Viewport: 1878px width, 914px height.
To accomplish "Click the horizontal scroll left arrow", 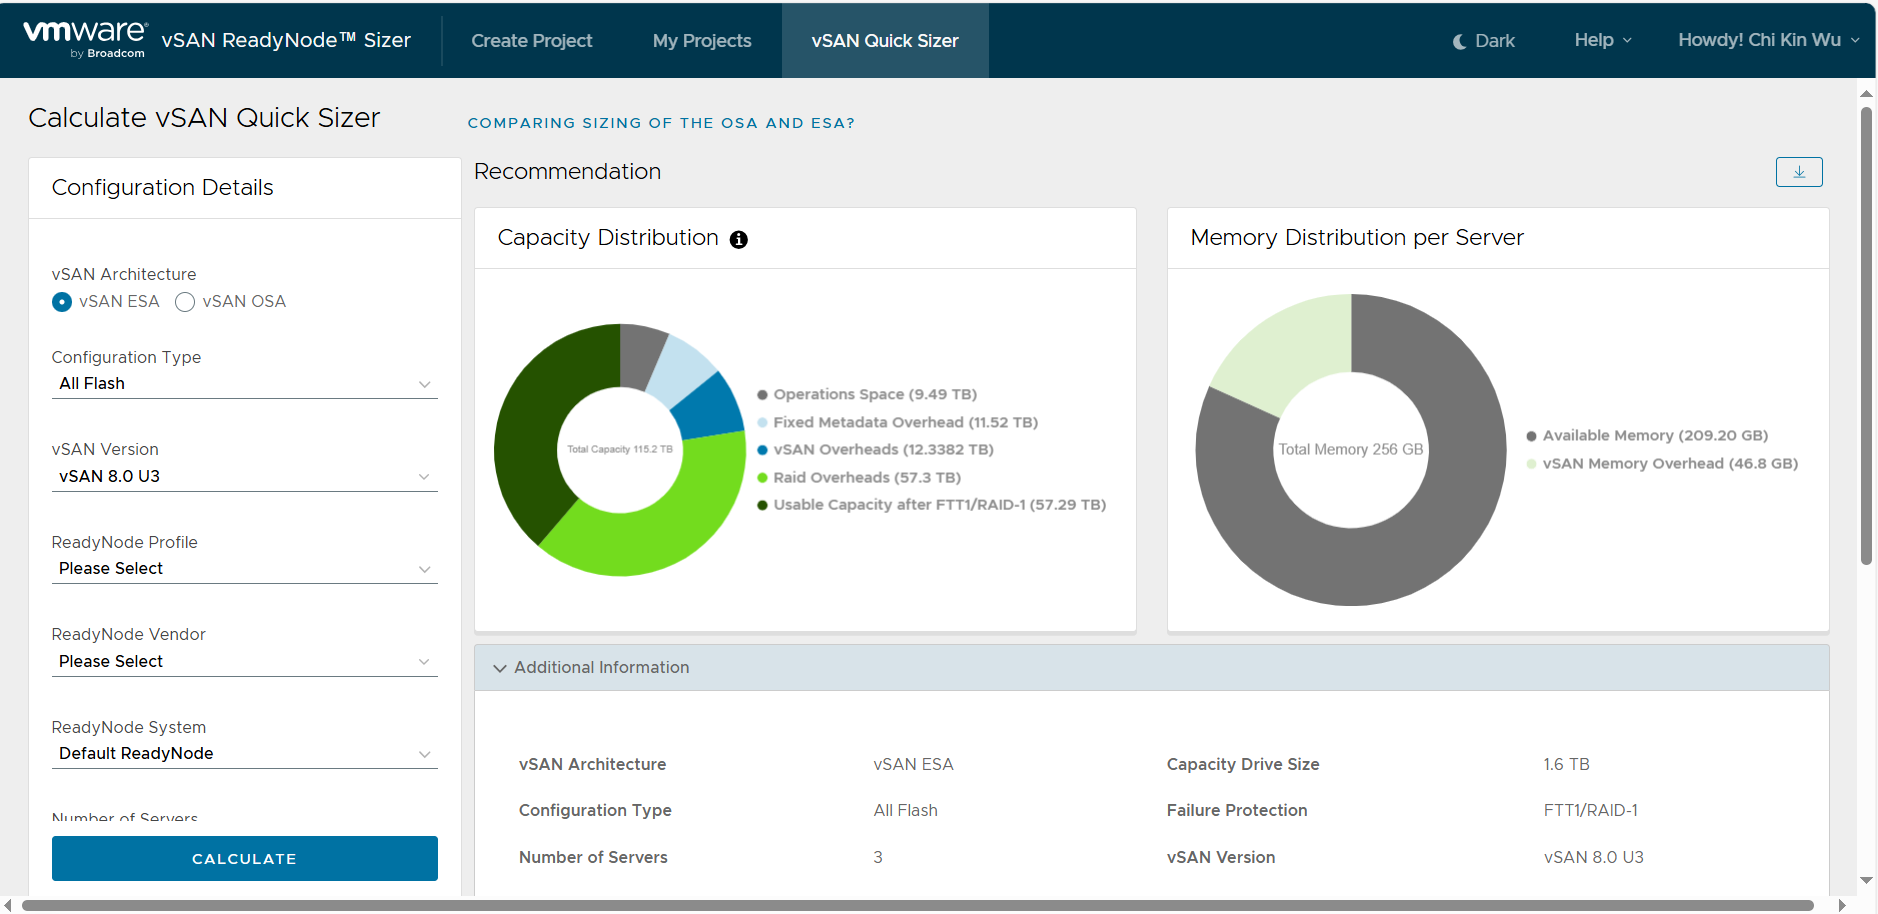I will (8, 905).
